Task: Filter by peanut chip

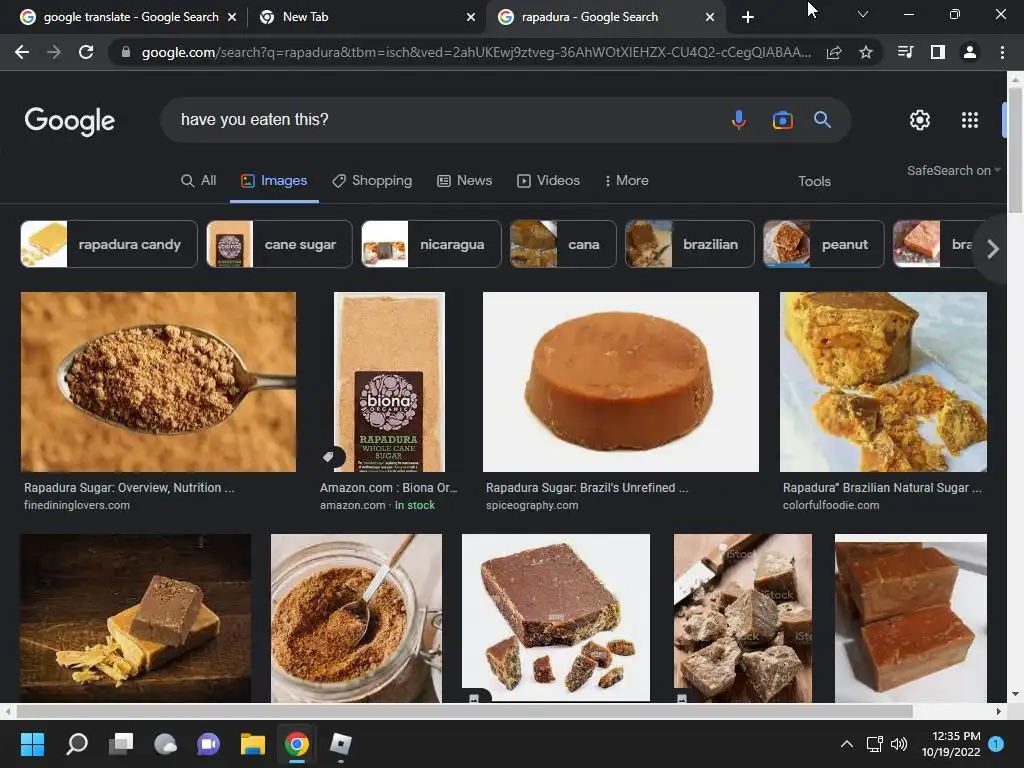Action: click(824, 244)
